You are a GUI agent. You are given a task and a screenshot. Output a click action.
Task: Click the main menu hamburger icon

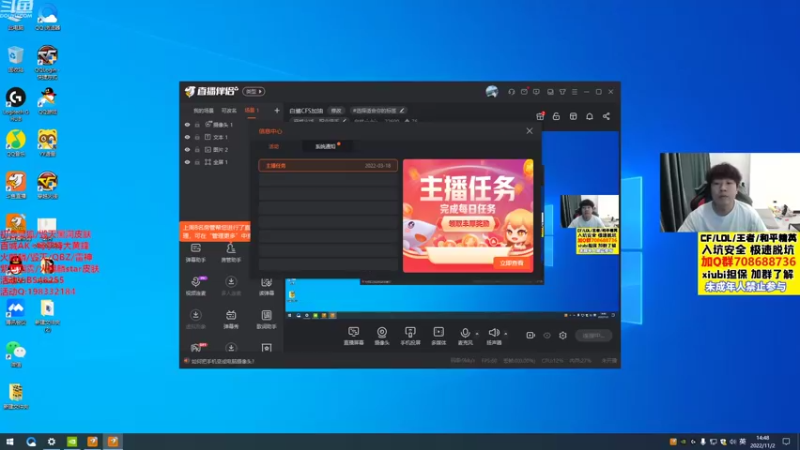click(574, 92)
